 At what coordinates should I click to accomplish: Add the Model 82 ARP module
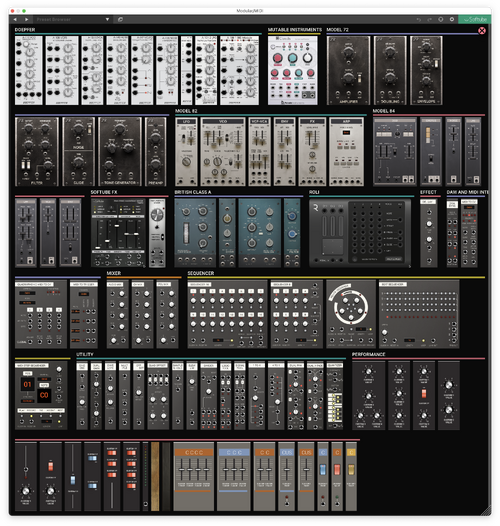346,152
